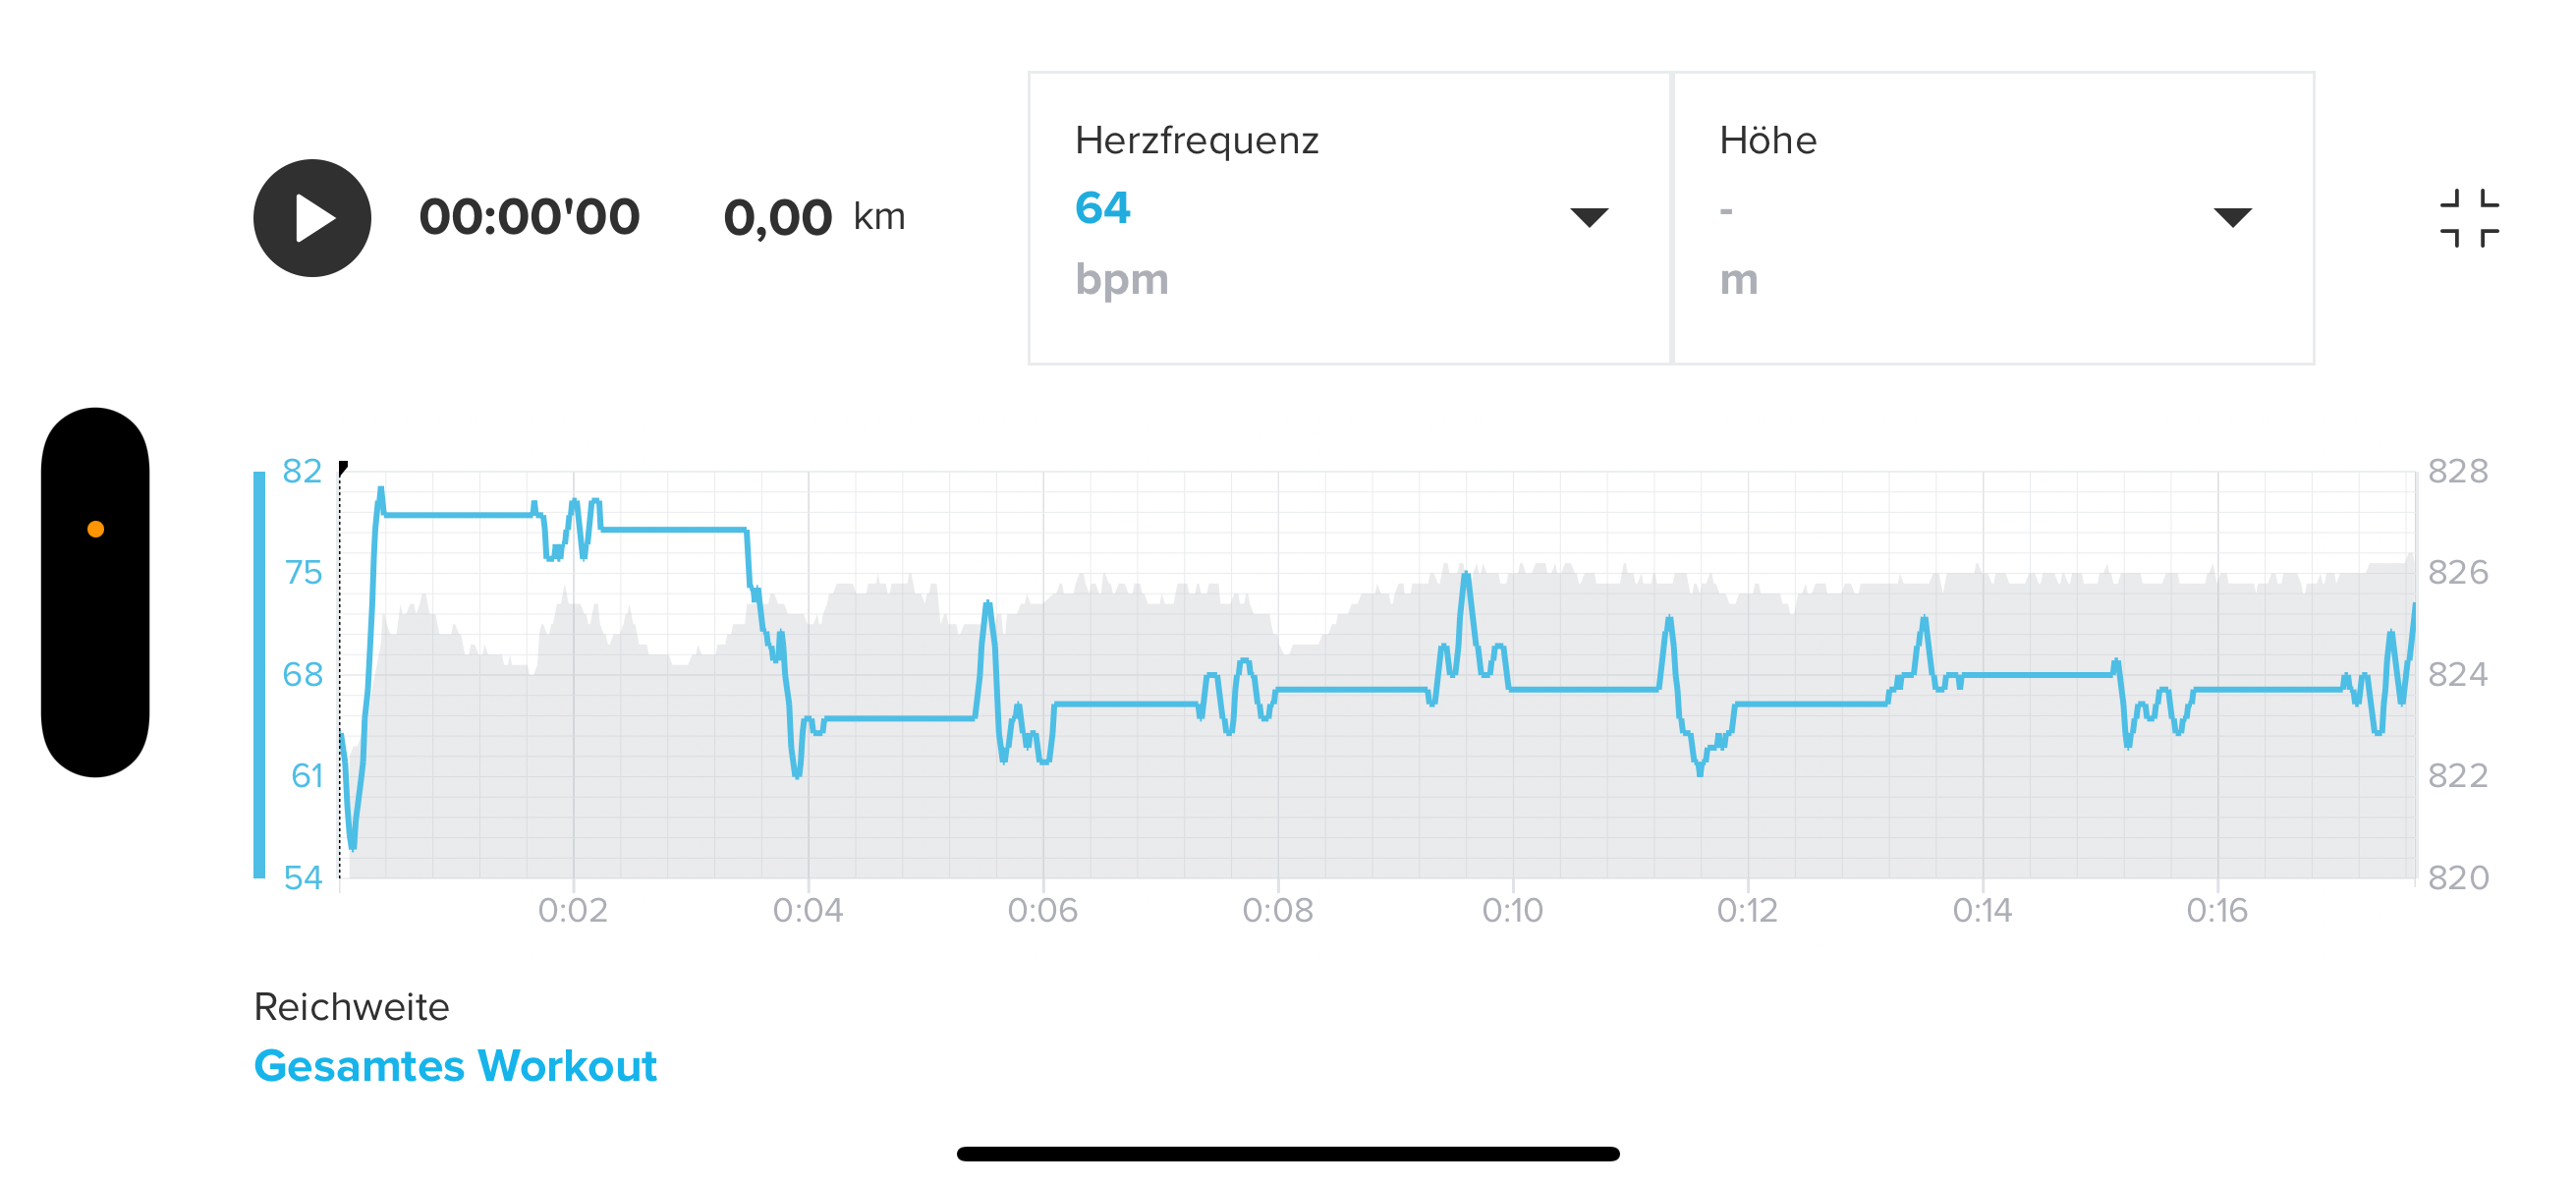
Task: Tap the Reichweite label
Action: pos(351,1007)
